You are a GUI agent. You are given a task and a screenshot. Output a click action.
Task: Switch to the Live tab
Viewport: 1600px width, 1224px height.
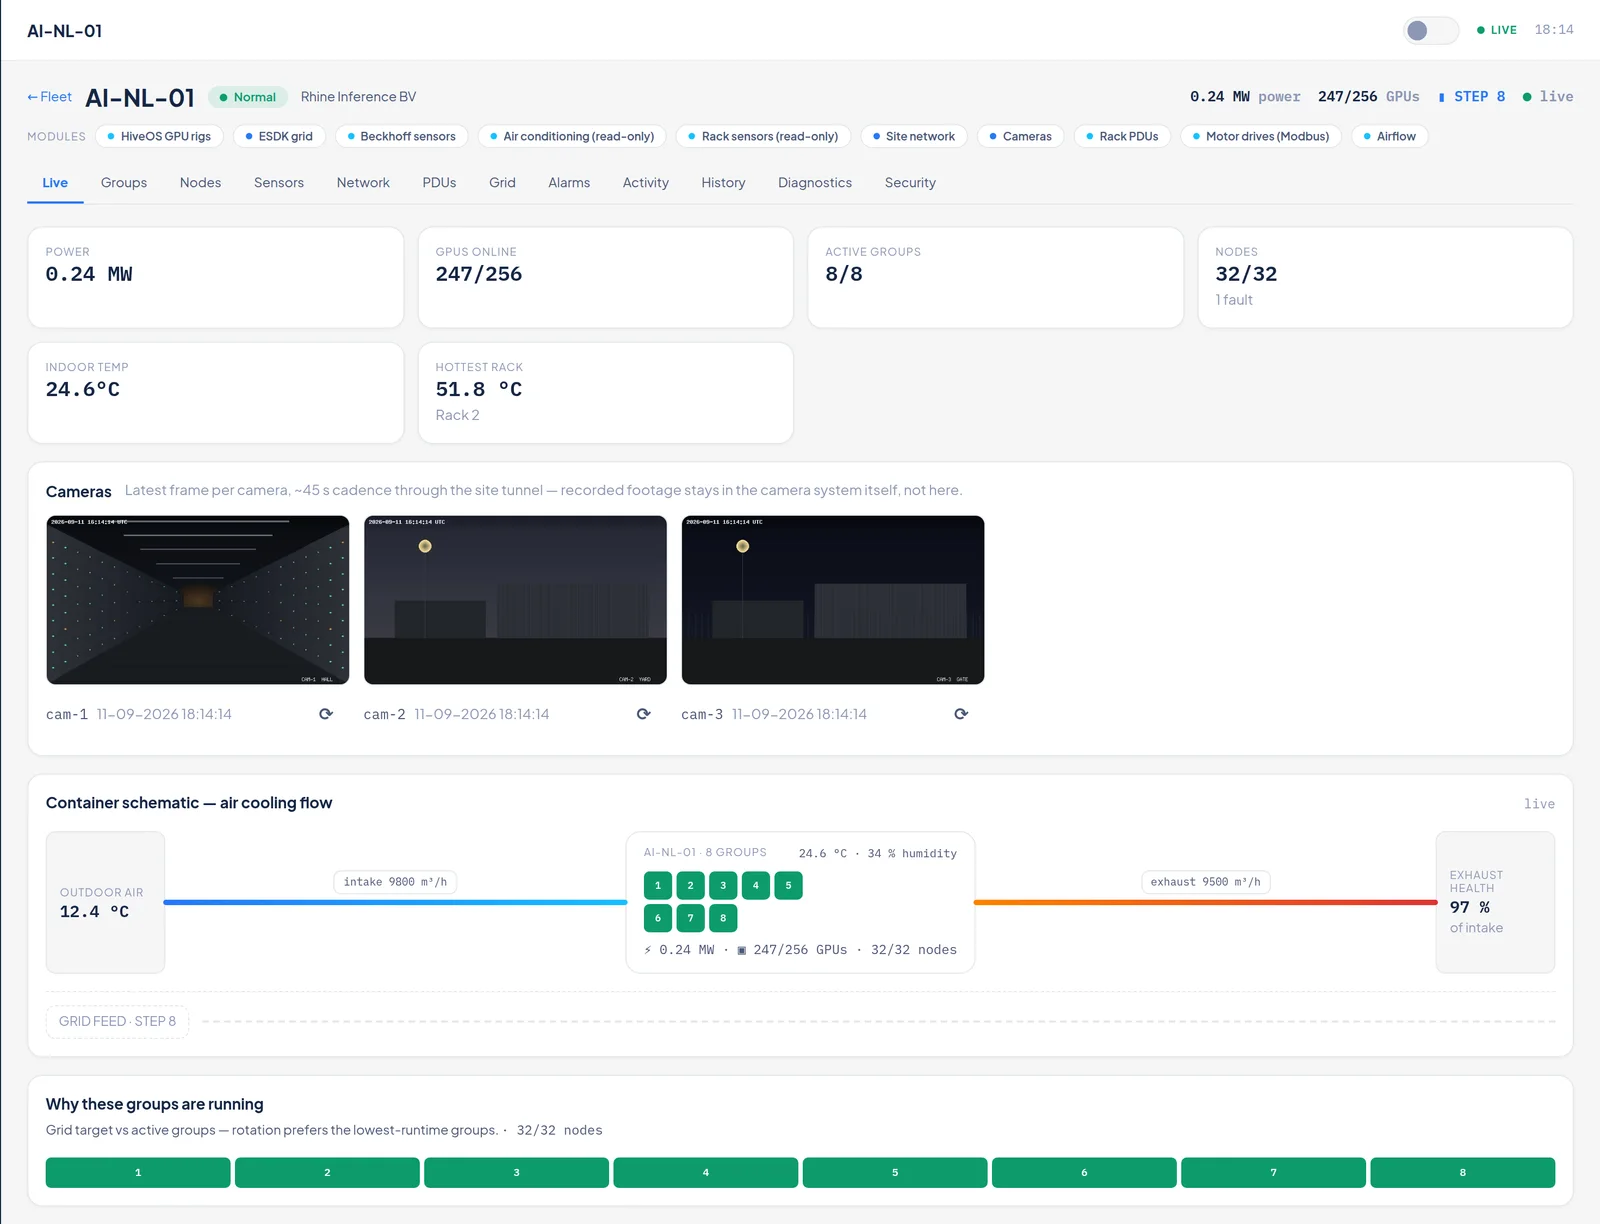point(55,183)
